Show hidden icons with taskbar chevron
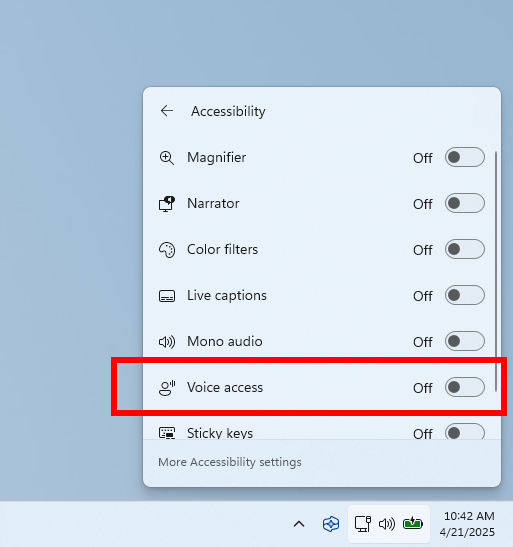Viewport: 513px width, 547px height. pos(299,524)
